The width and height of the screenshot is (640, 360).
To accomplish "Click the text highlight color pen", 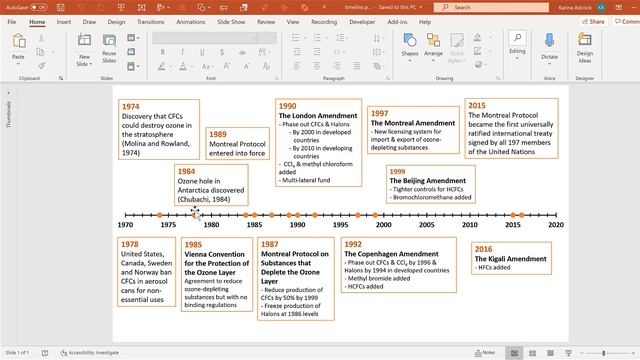I will pyautogui.click(x=162, y=66).
